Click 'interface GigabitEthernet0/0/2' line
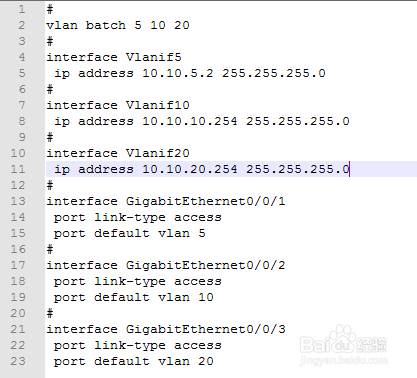The width and height of the screenshot is (417, 378). 166,265
